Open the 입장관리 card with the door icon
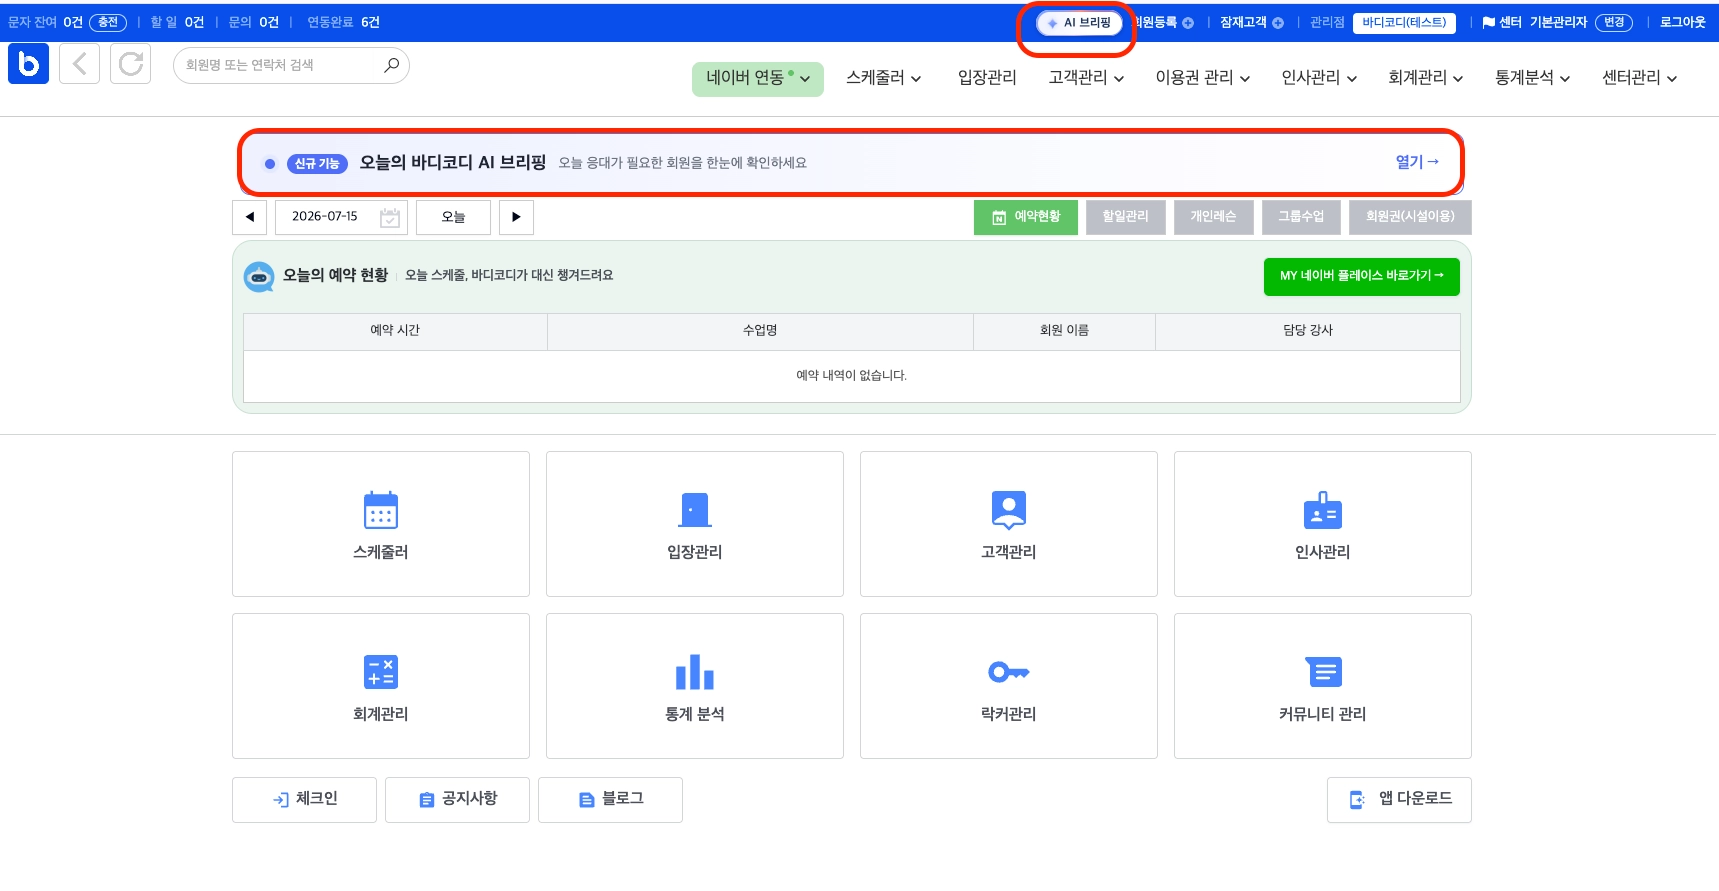This screenshot has width=1719, height=891. tap(695, 524)
